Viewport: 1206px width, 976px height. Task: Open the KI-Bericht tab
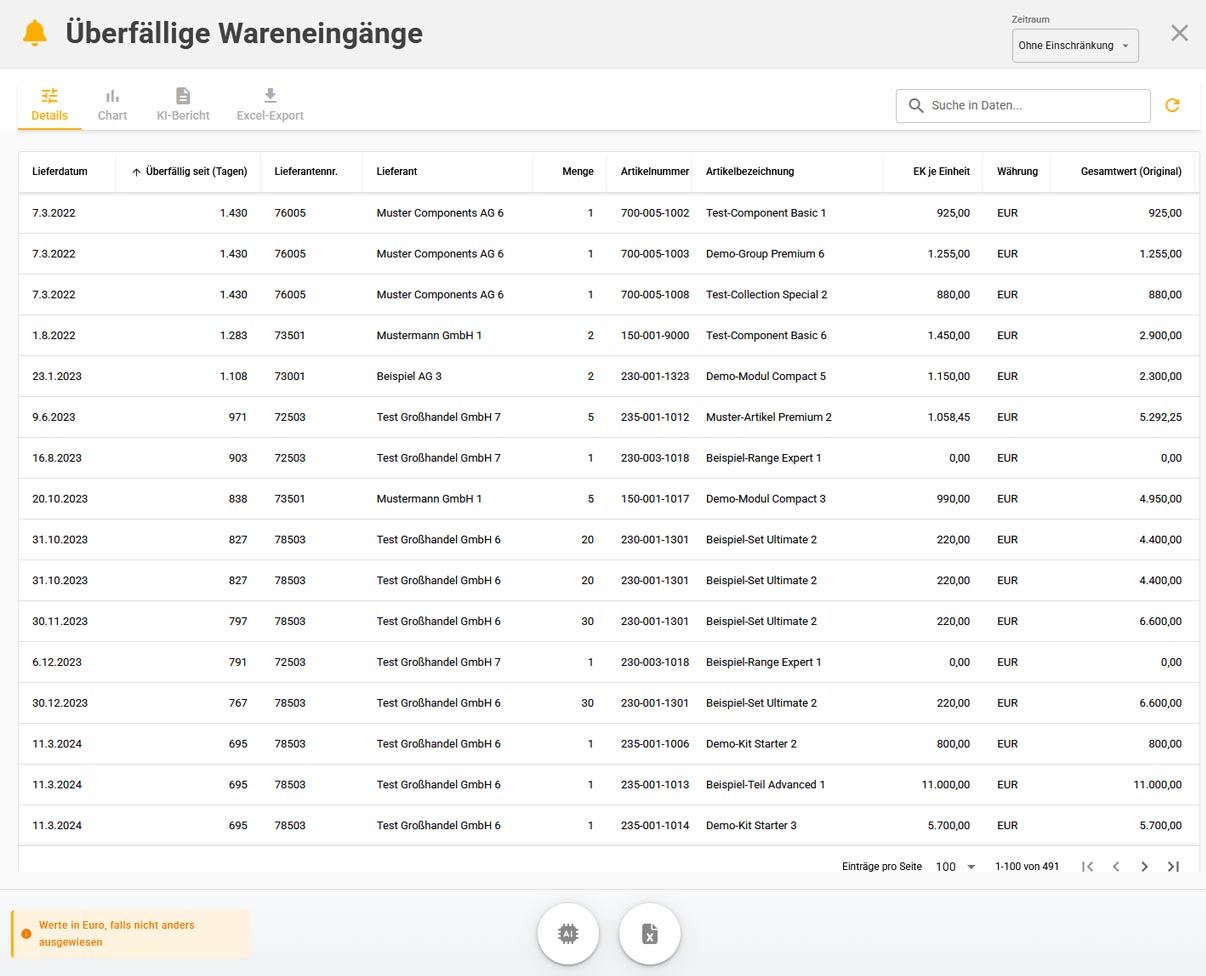pos(183,104)
